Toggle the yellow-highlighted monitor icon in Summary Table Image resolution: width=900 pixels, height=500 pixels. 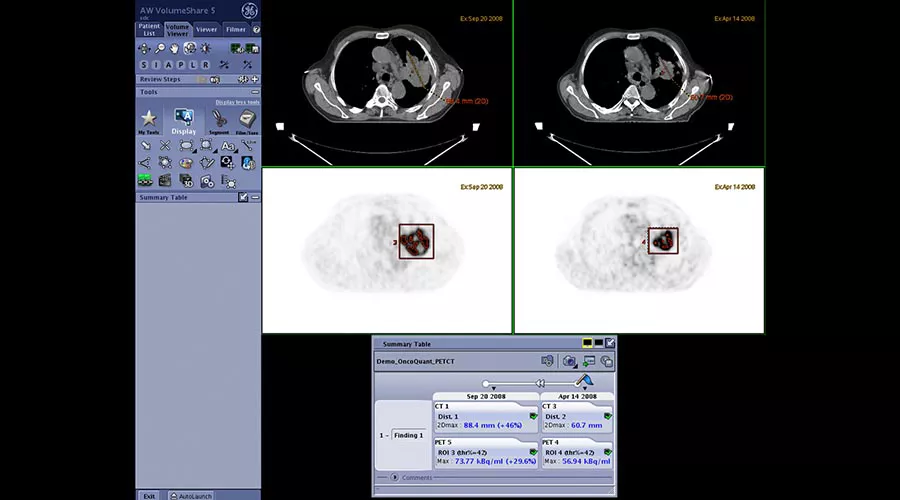pos(587,343)
